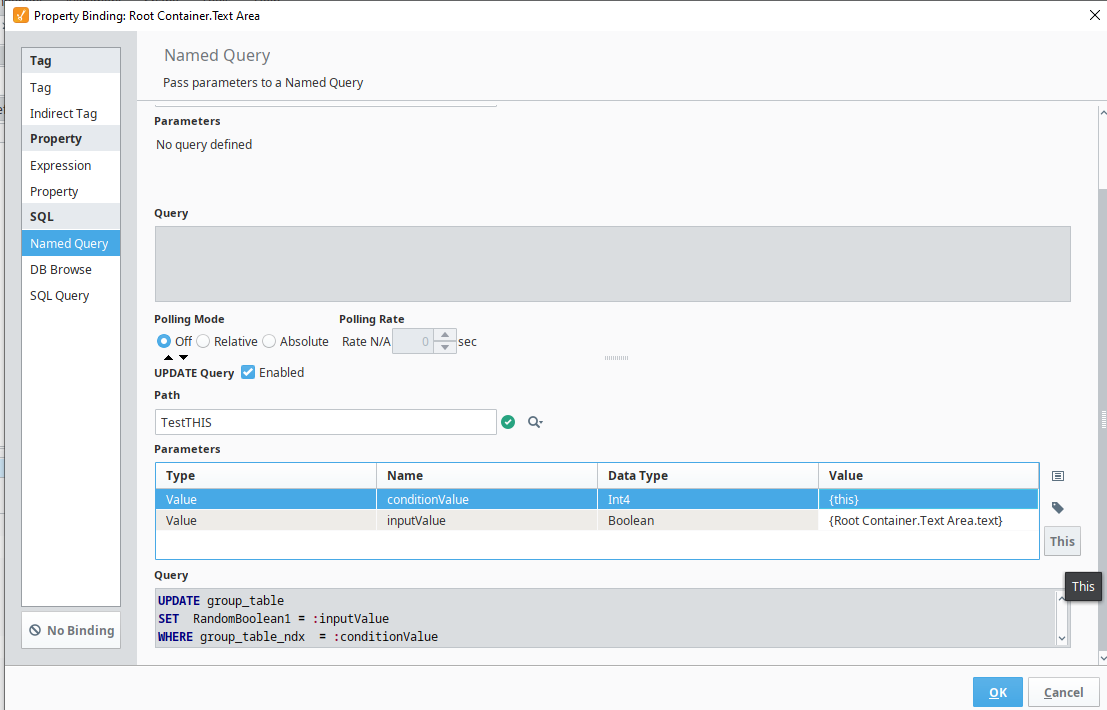Open the search icon's dropdown arrow
Image resolution: width=1107 pixels, height=710 pixels.
click(543, 422)
